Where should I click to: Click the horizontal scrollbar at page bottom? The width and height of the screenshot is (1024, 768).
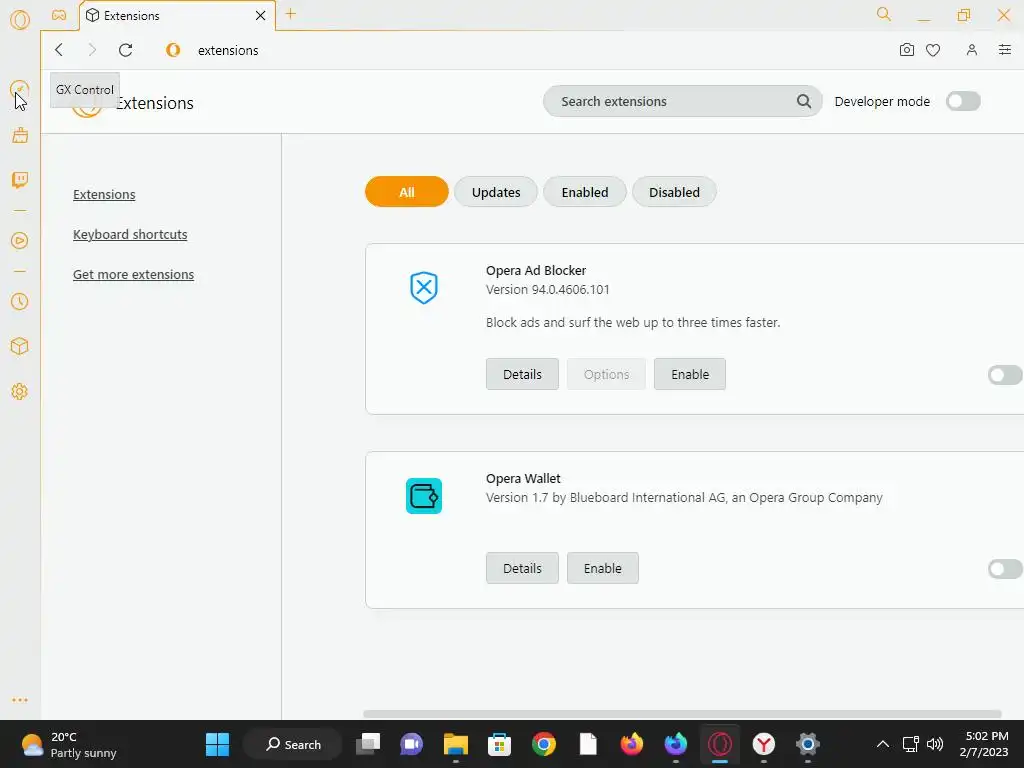click(682, 714)
